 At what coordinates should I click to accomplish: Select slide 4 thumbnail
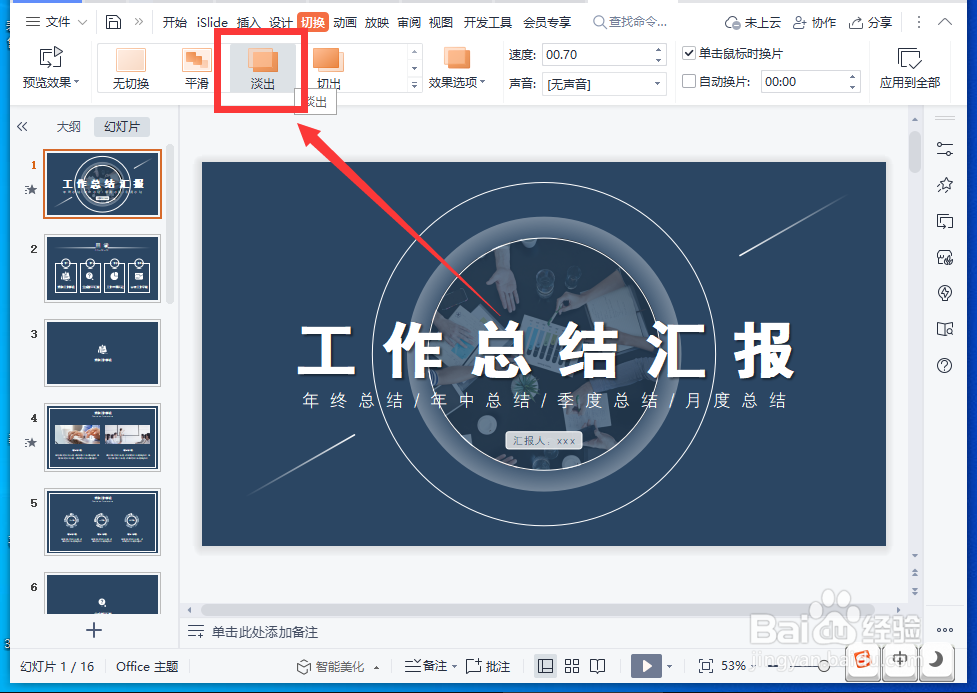point(102,437)
